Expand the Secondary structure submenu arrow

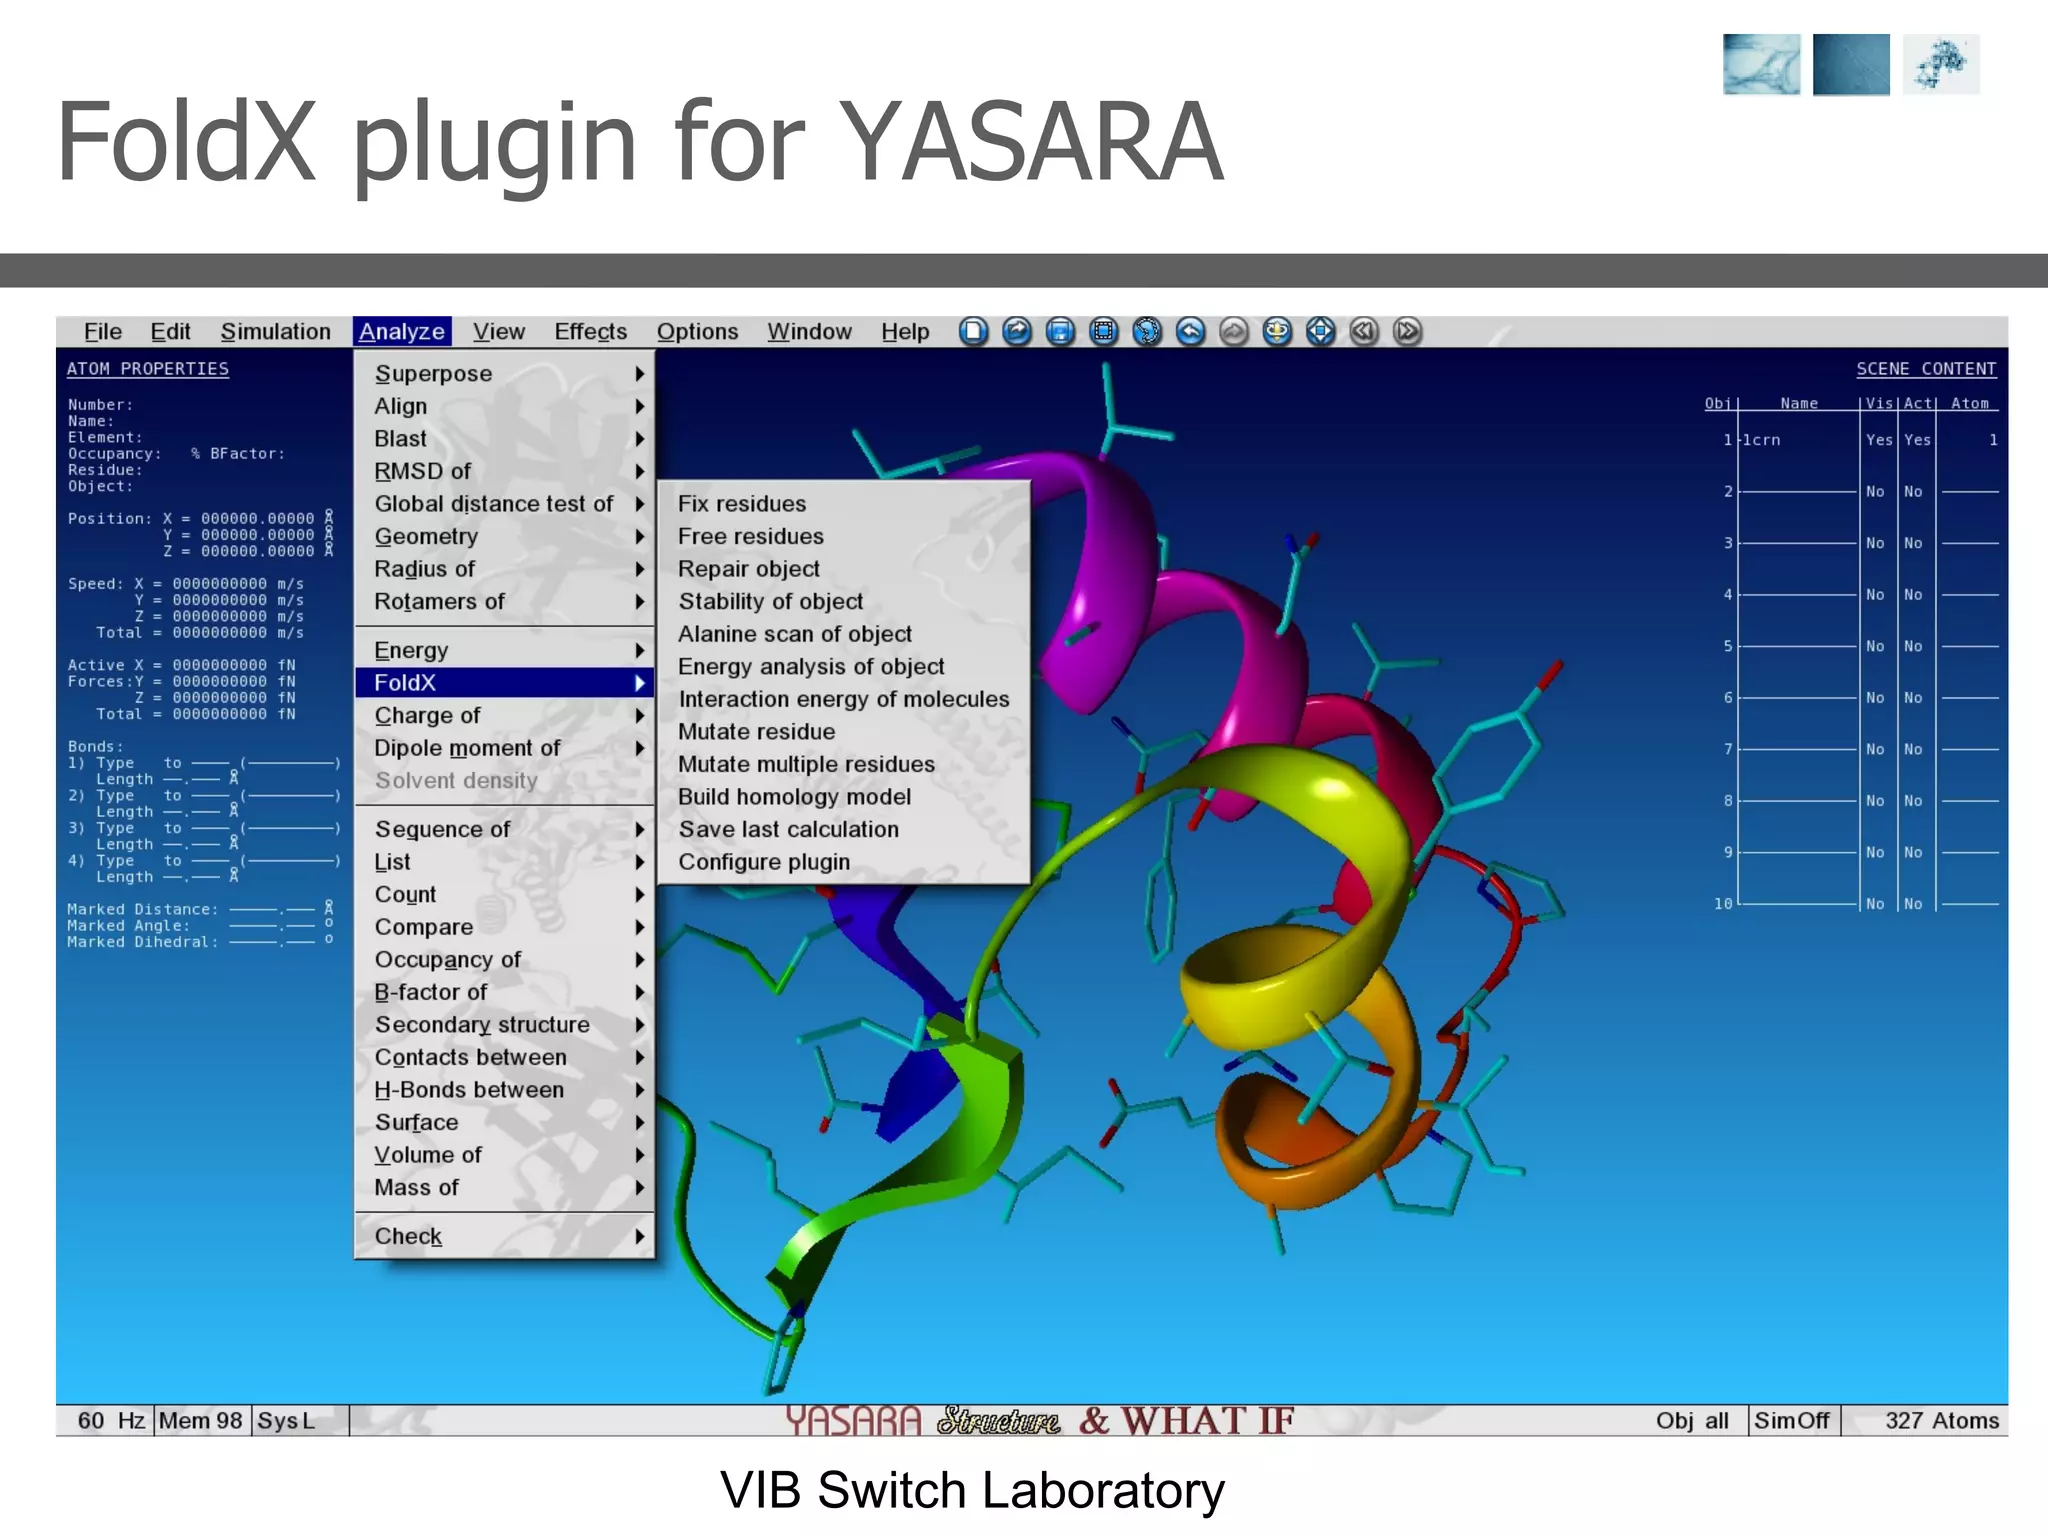[x=640, y=1025]
